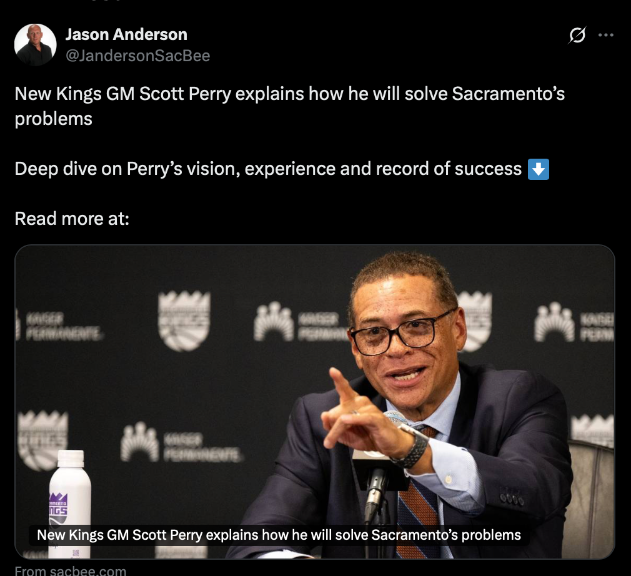Click the blue down-arrow emoji
The width and height of the screenshot is (631, 576).
click(x=539, y=169)
